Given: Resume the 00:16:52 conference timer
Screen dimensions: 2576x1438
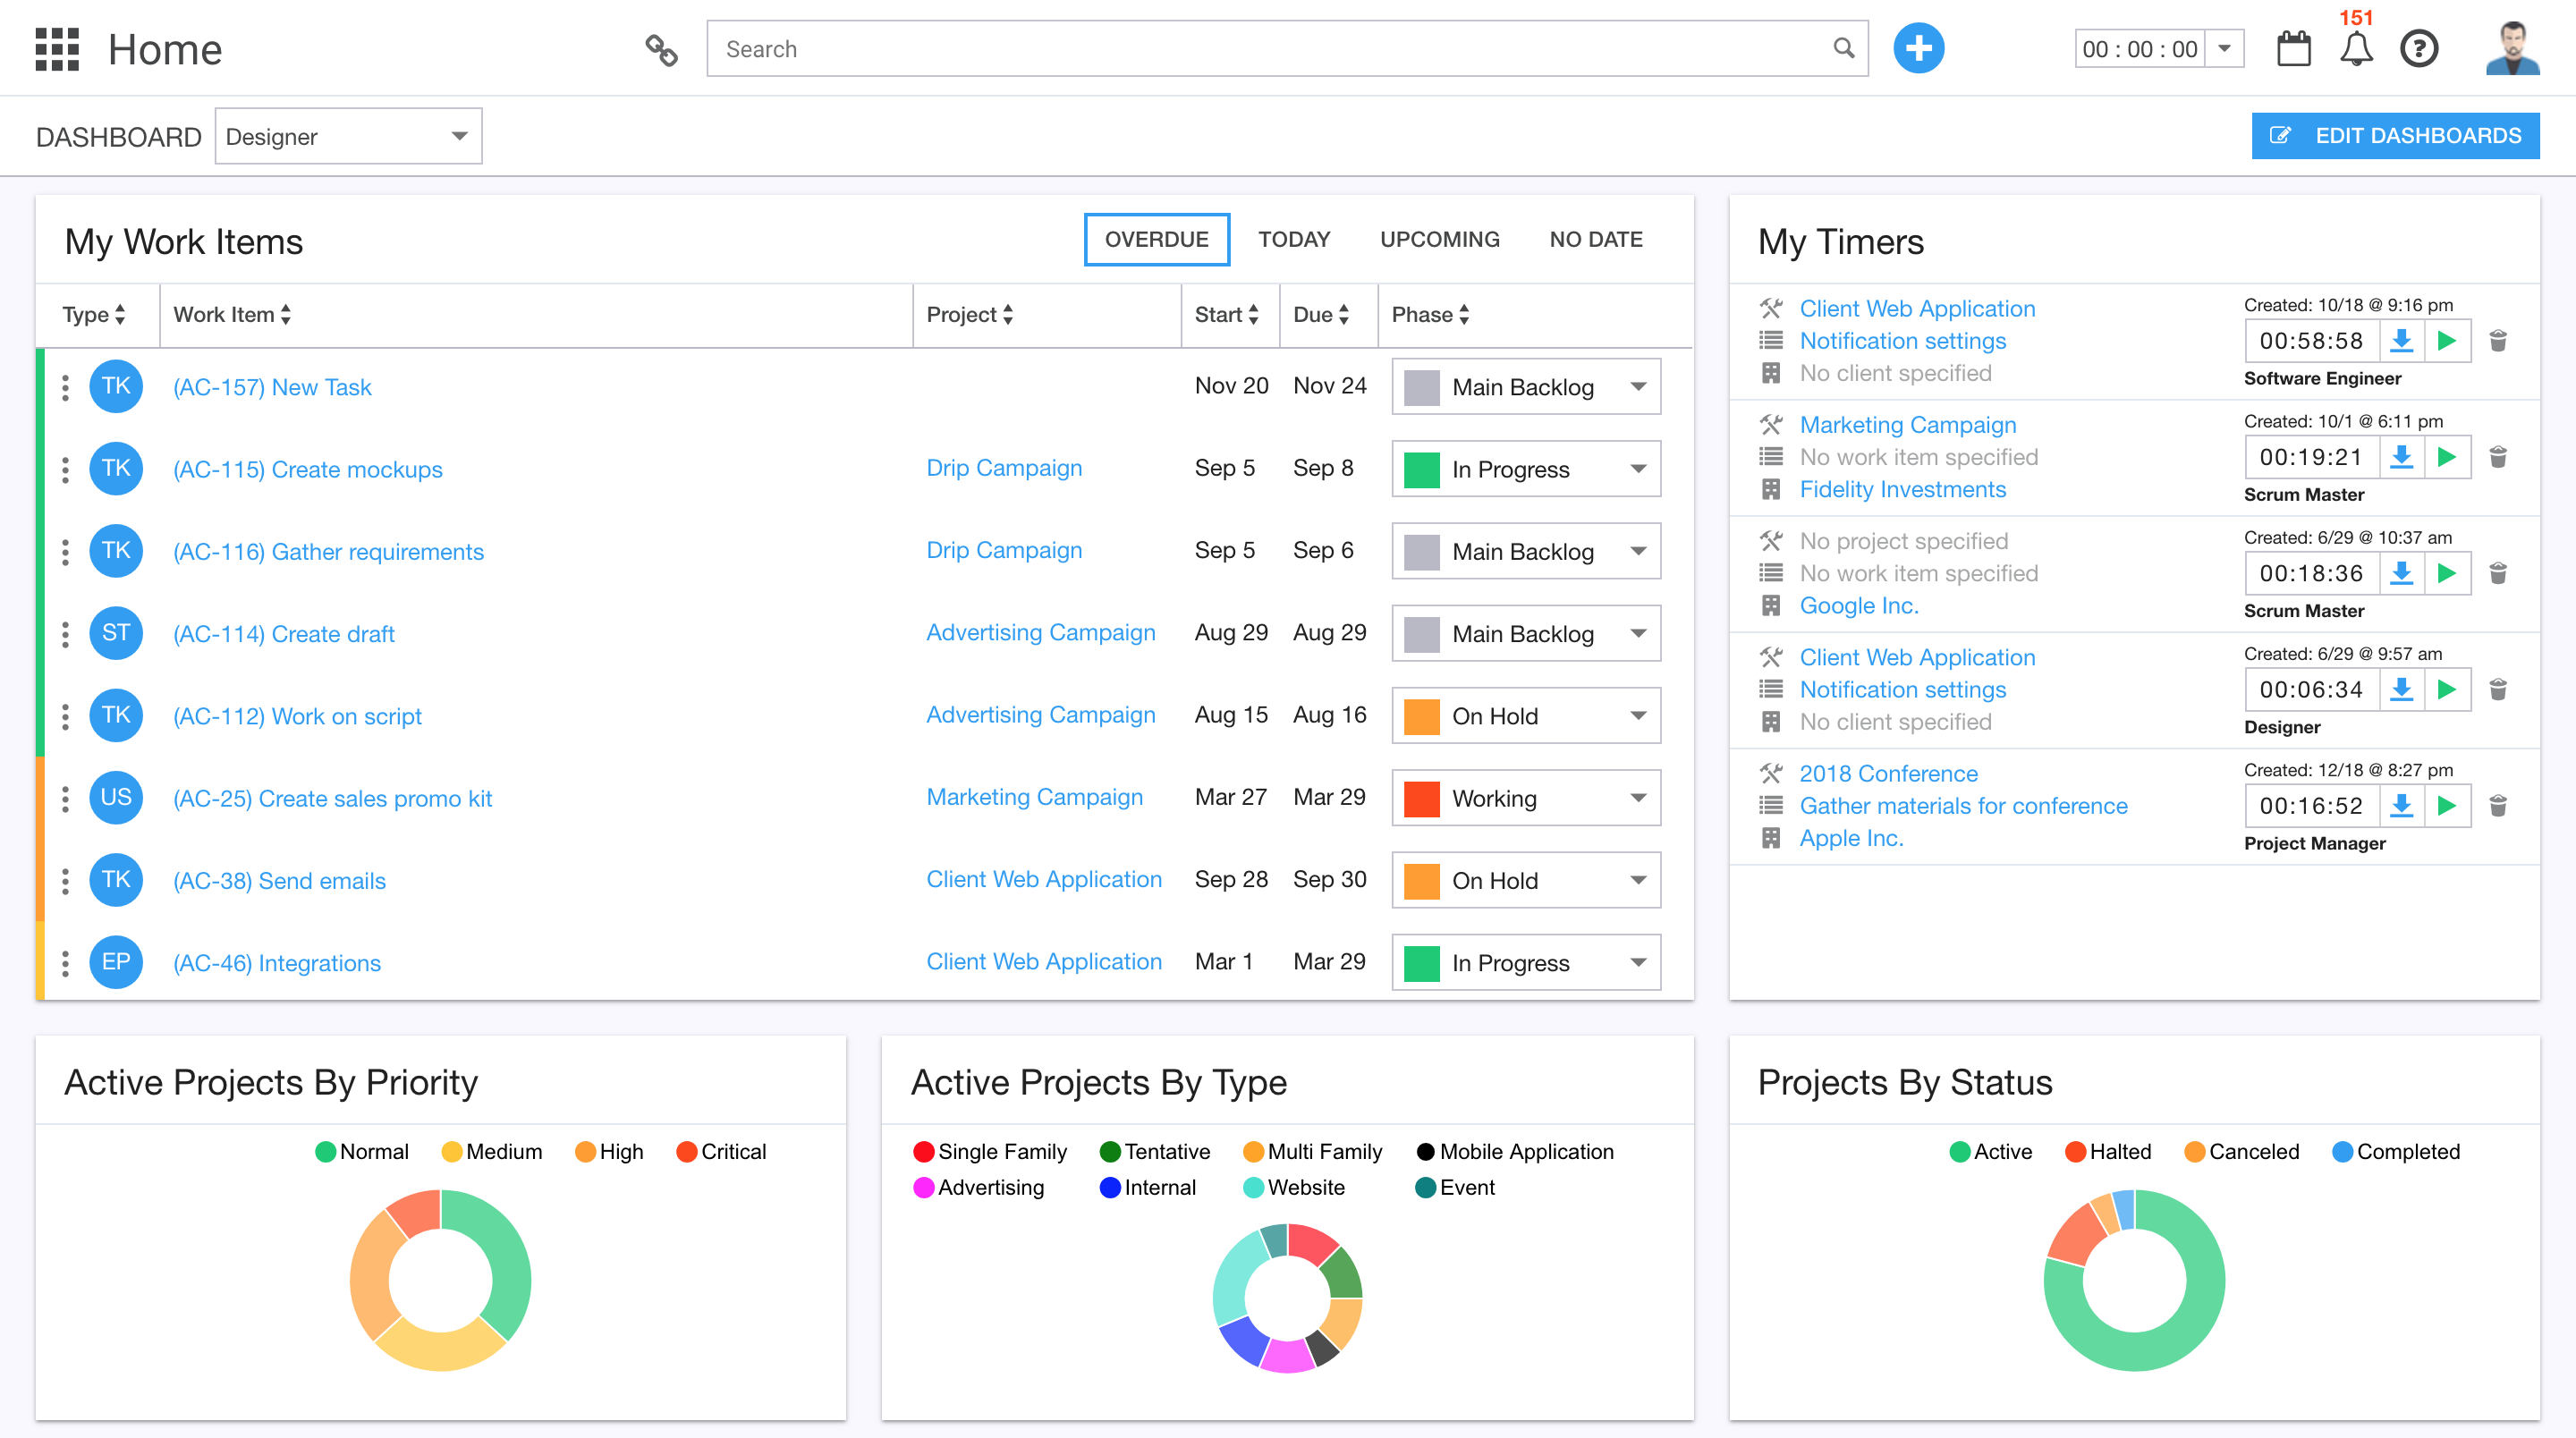Looking at the screenshot, I should click(x=2446, y=806).
